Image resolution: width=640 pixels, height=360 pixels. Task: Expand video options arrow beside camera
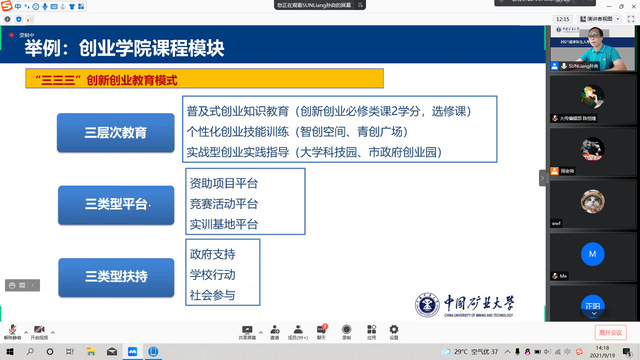[53, 333]
